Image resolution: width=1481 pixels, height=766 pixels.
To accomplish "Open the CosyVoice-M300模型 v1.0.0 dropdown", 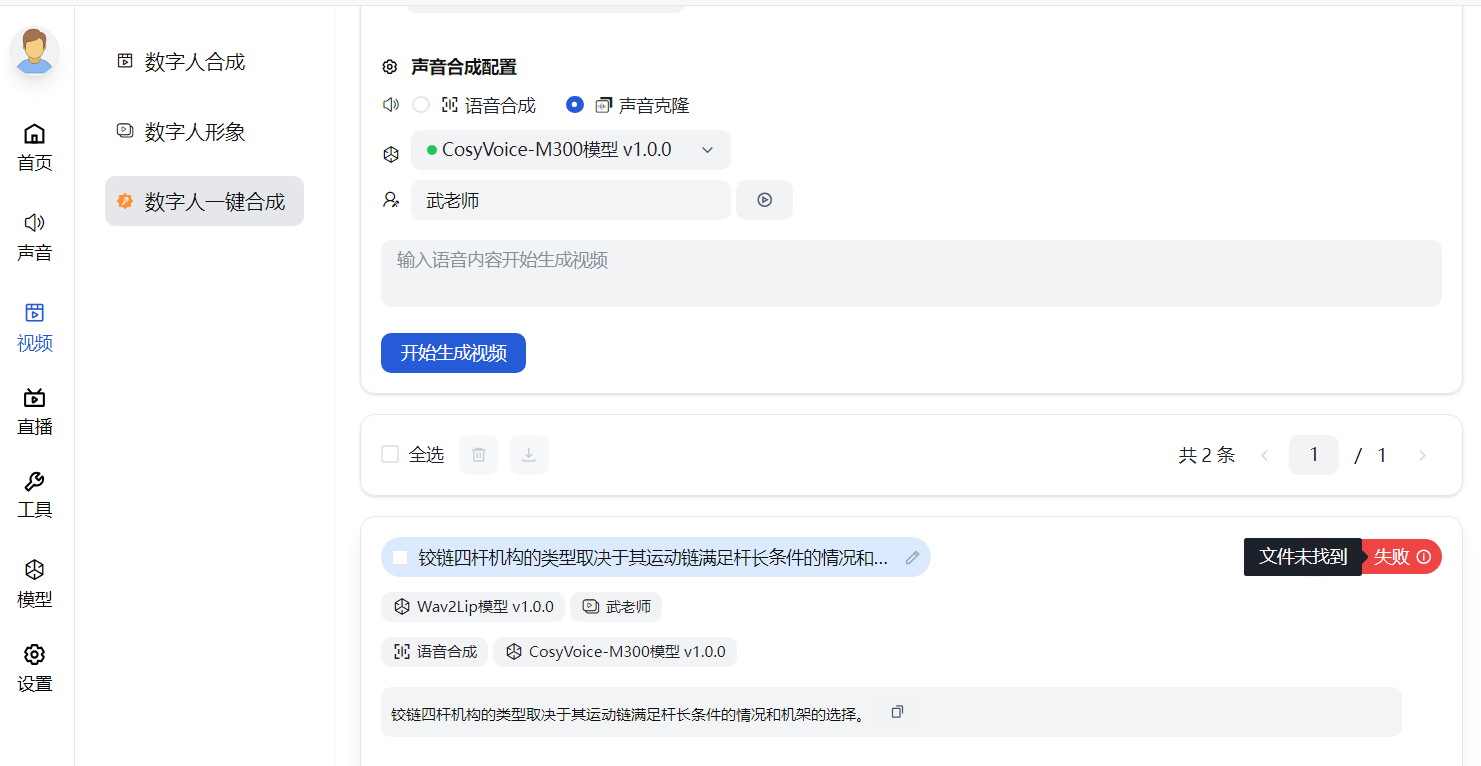I will click(x=571, y=150).
